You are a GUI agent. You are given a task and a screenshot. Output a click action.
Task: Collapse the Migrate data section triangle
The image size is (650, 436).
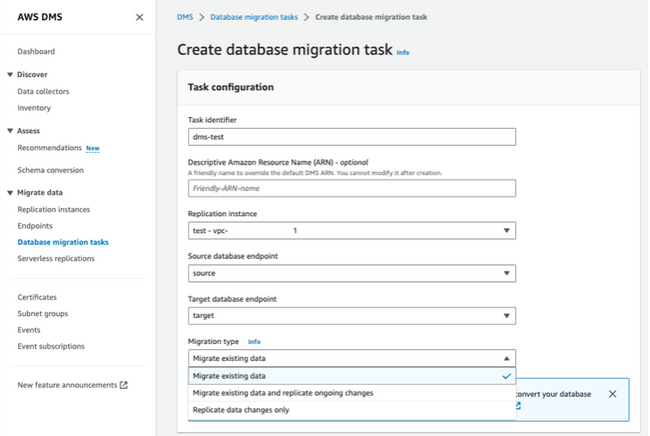(10, 193)
